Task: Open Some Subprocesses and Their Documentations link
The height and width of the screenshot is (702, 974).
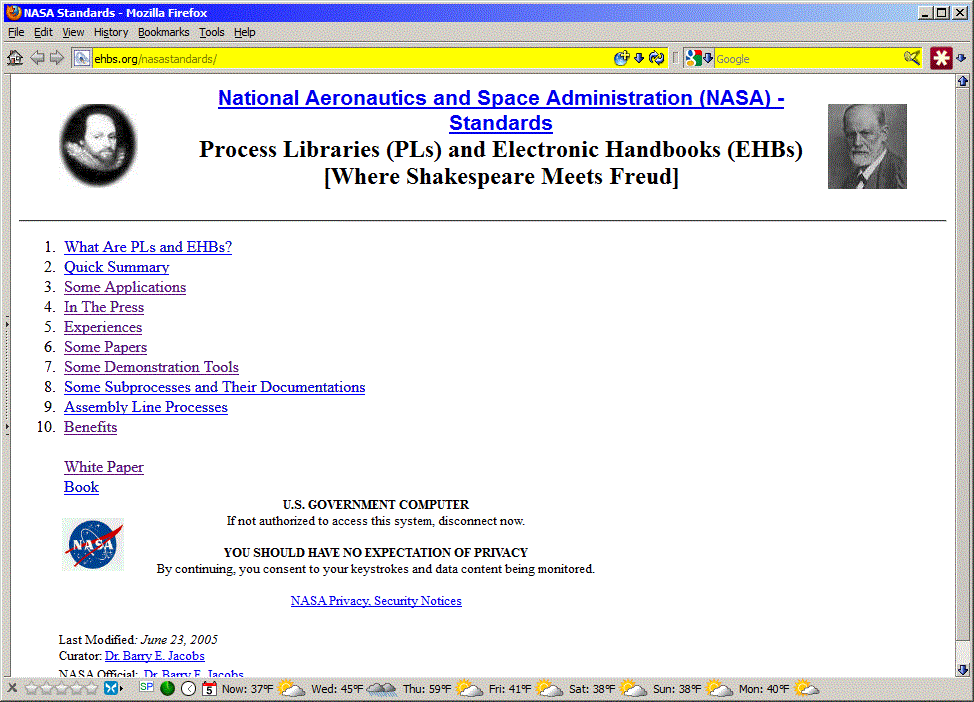Action: click(x=214, y=387)
